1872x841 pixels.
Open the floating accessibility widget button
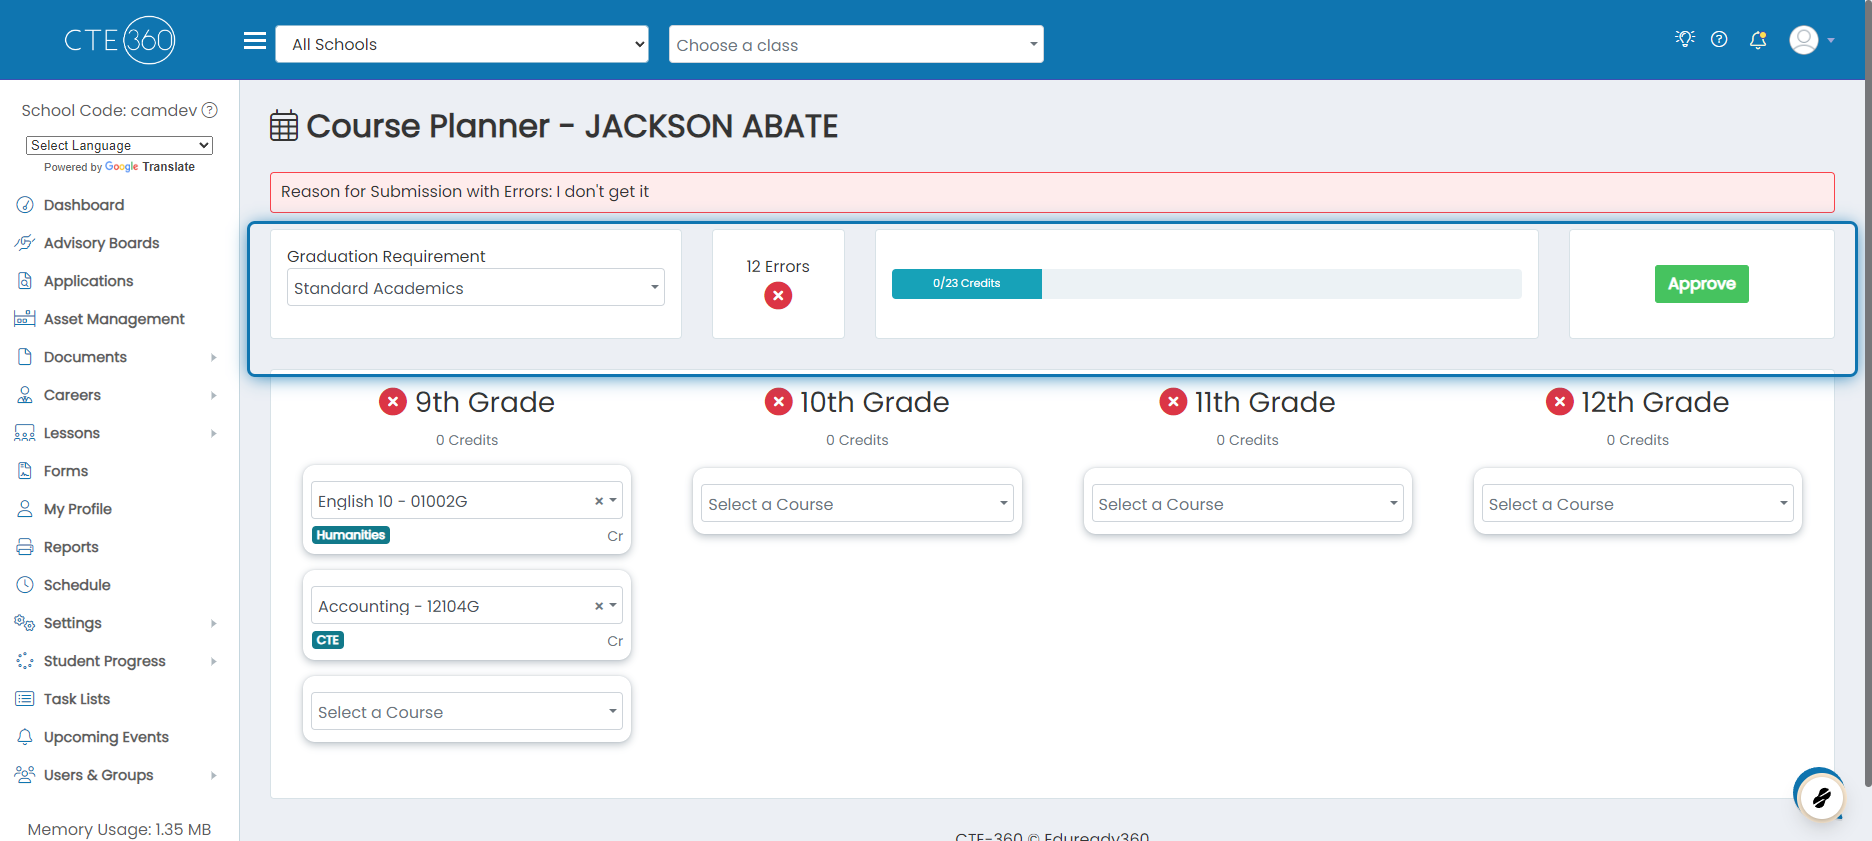click(1821, 797)
